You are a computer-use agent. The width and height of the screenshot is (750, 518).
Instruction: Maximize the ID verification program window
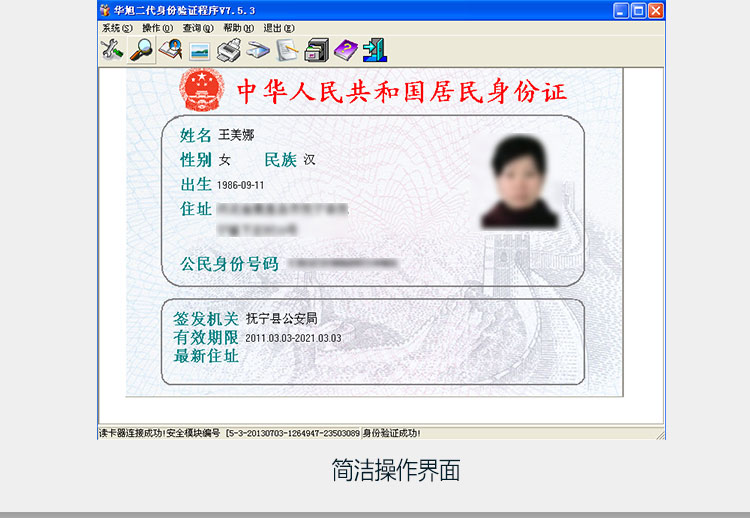point(638,10)
